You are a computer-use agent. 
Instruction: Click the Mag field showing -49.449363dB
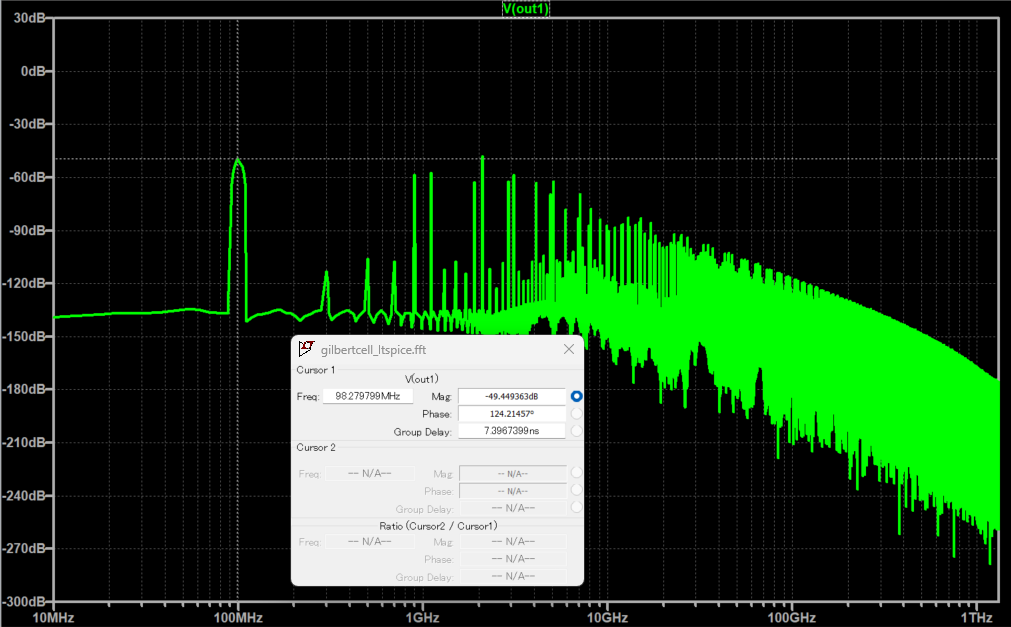pyautogui.click(x=512, y=395)
